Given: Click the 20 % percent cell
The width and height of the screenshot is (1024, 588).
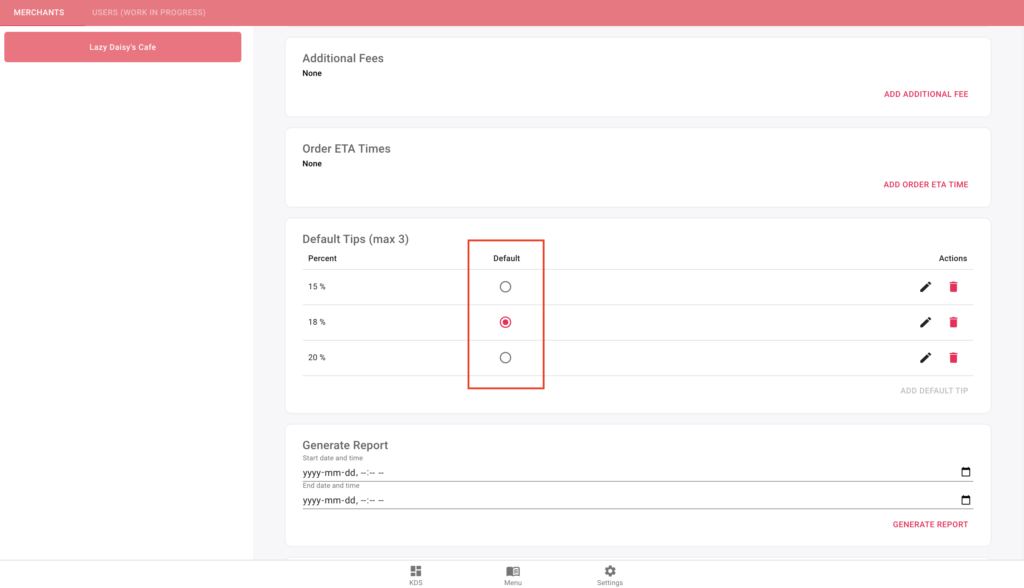Looking at the screenshot, I should (x=317, y=357).
